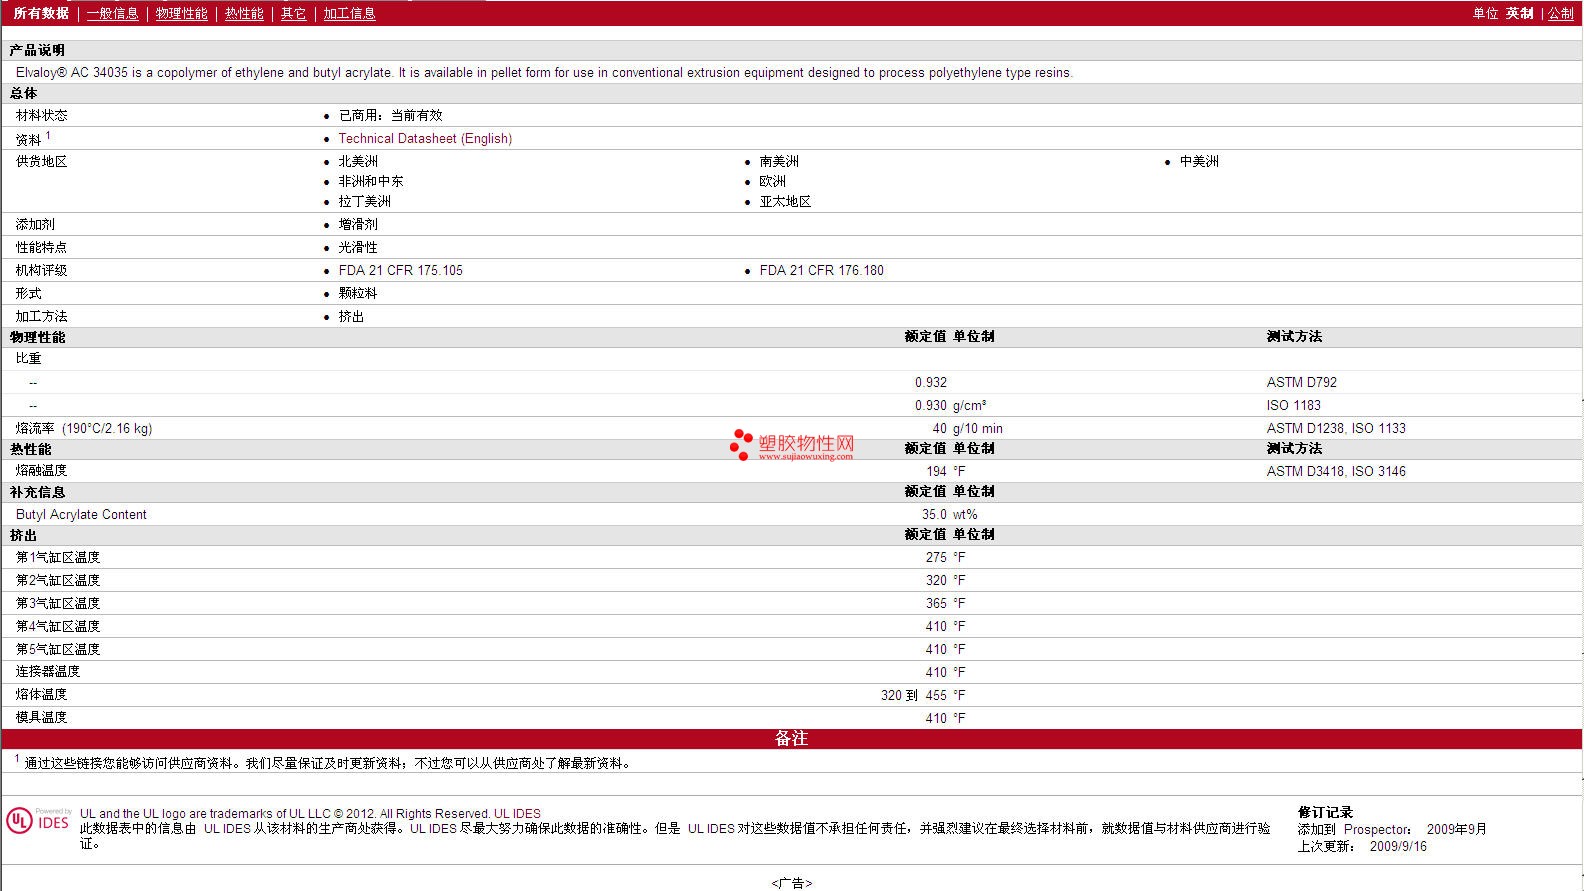The height and width of the screenshot is (891, 1584).
Task: Select the 320 到 455 °F melt temperature range
Action: 923,695
